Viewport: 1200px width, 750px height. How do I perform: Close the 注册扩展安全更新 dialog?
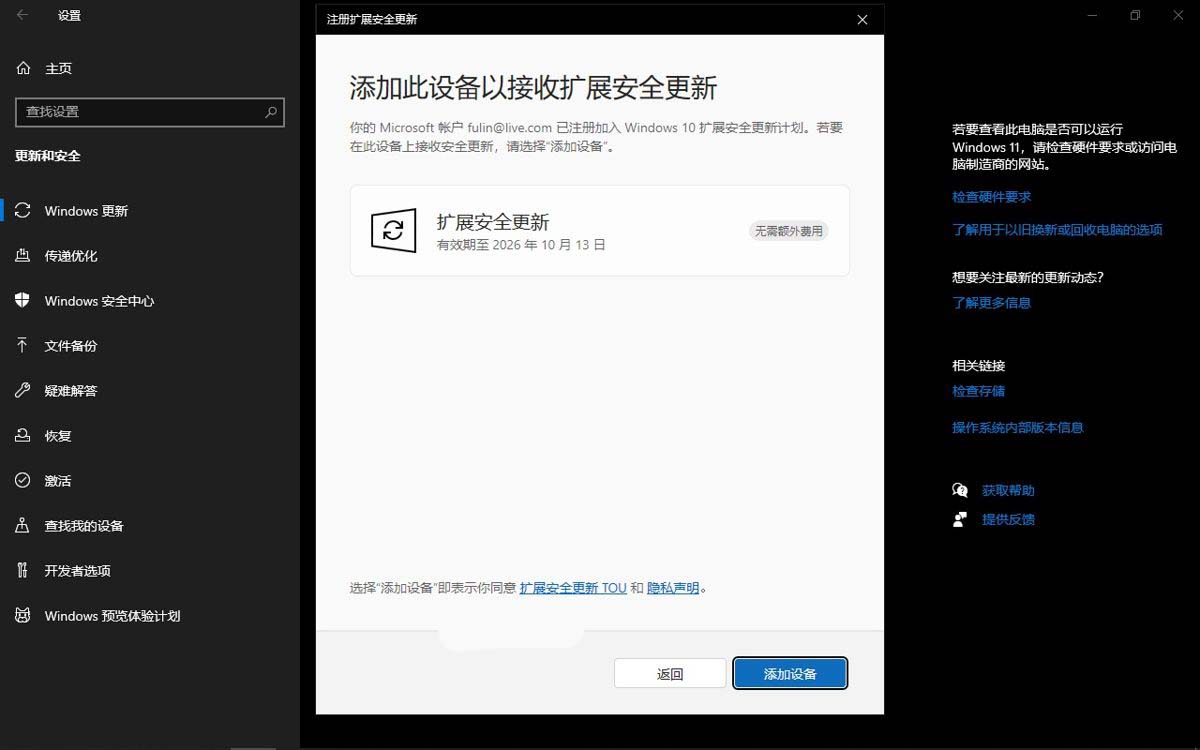coord(863,19)
